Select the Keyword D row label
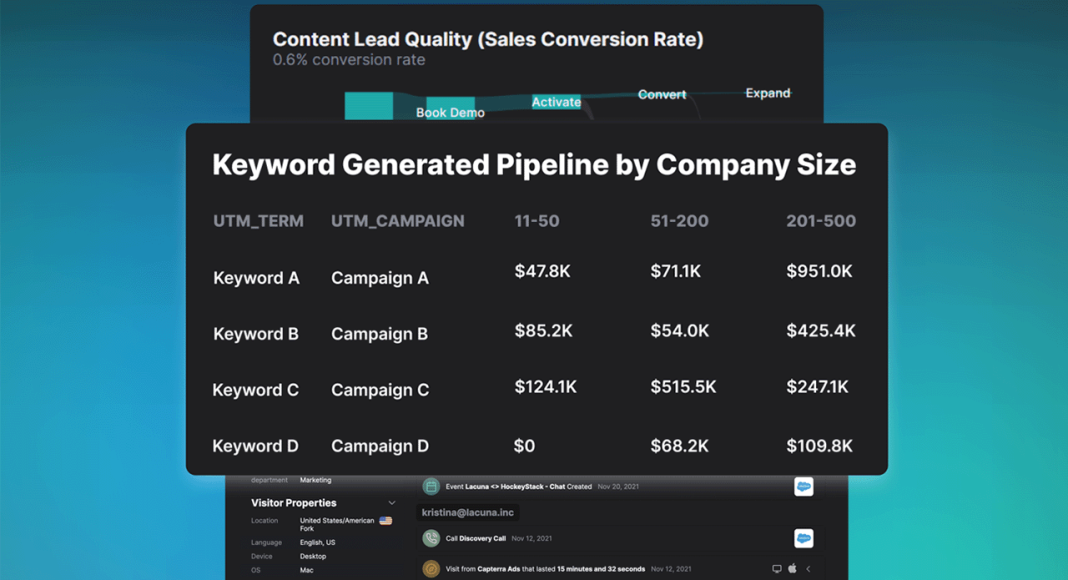The width and height of the screenshot is (1068, 580). click(255, 446)
